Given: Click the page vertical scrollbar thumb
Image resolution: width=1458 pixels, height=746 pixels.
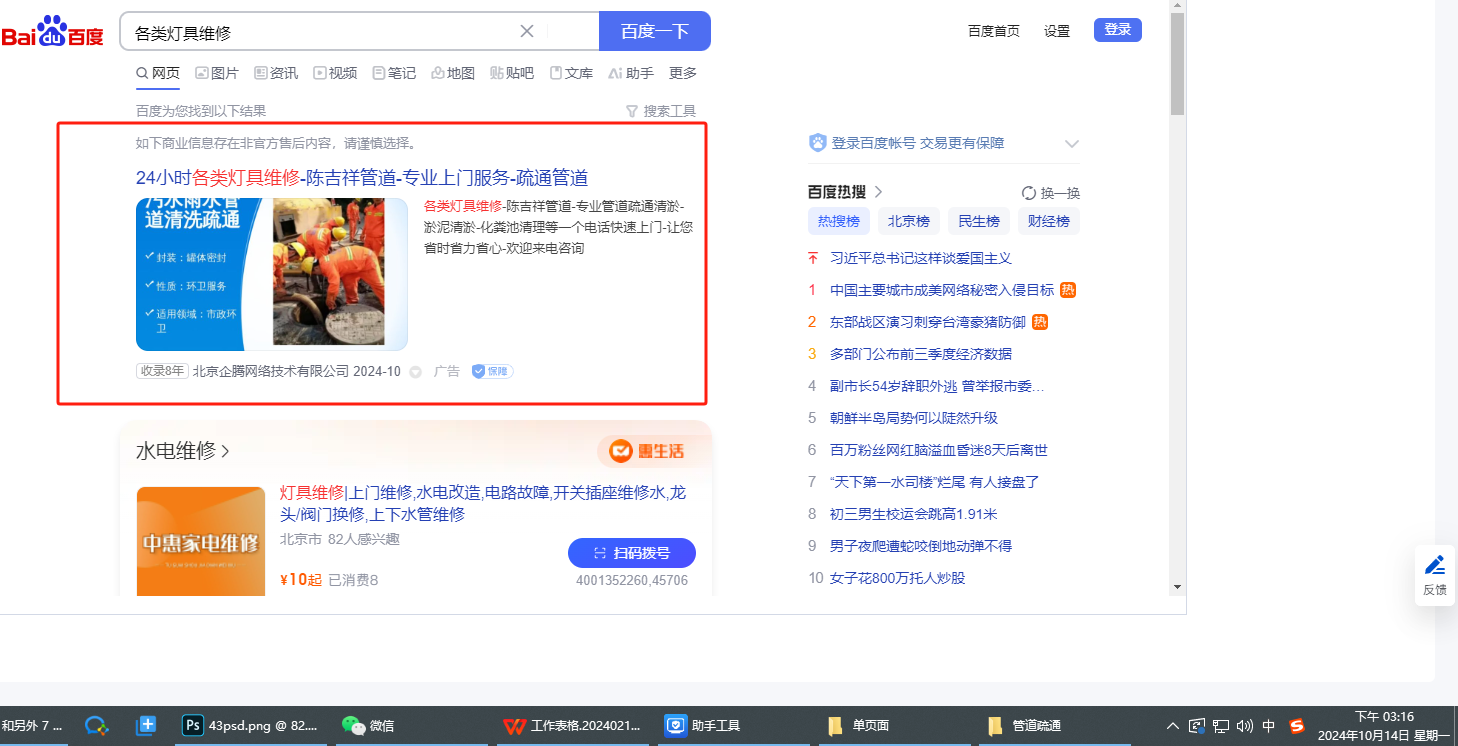Looking at the screenshot, I should [x=1178, y=64].
